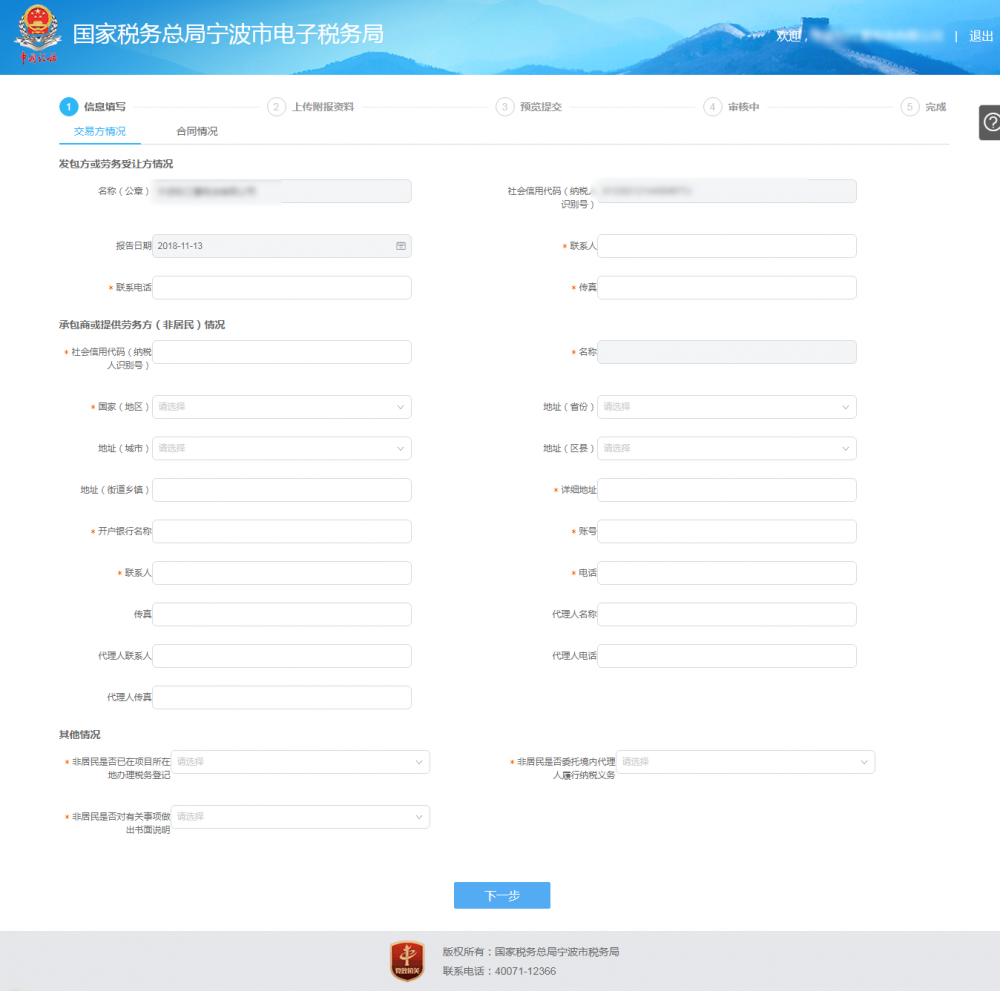Open the 国家（地区） country dropdown
The height and width of the screenshot is (991, 1000).
[281, 407]
